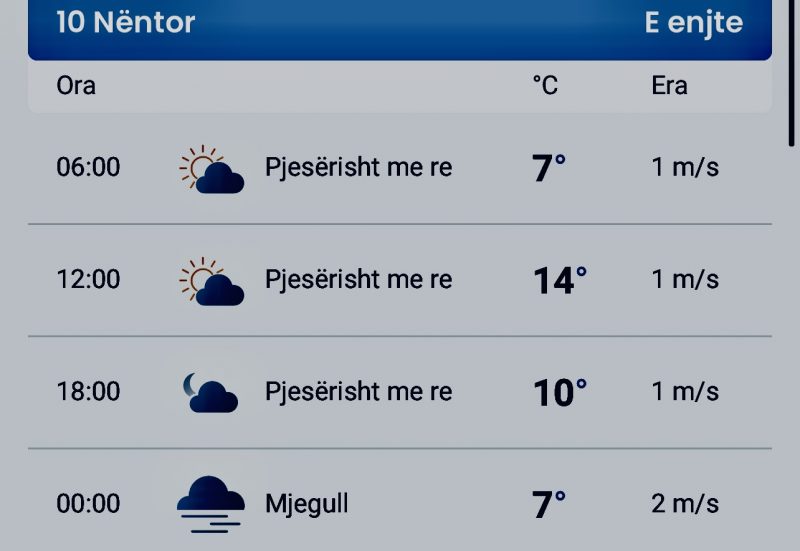This screenshot has height=551, width=800.
Task: Click the Ora column header
Action: click(x=76, y=85)
